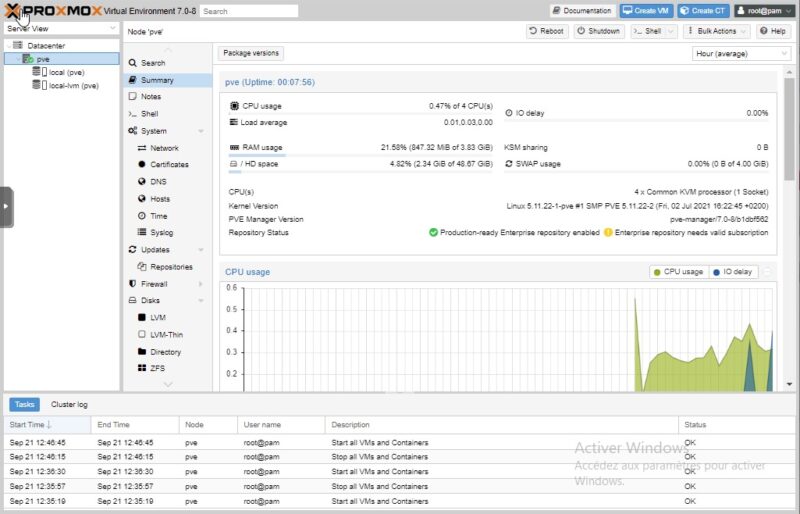
Task: Click the Notes icon in sidebar
Action: click(x=132, y=97)
